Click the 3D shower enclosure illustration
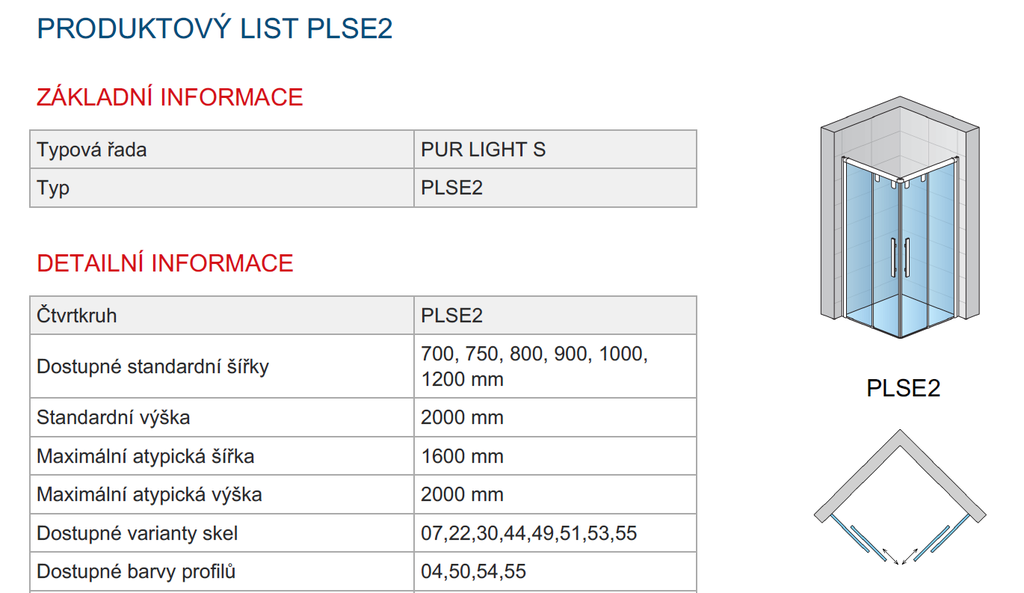Screen dimensions: 1024x593 point(900,217)
